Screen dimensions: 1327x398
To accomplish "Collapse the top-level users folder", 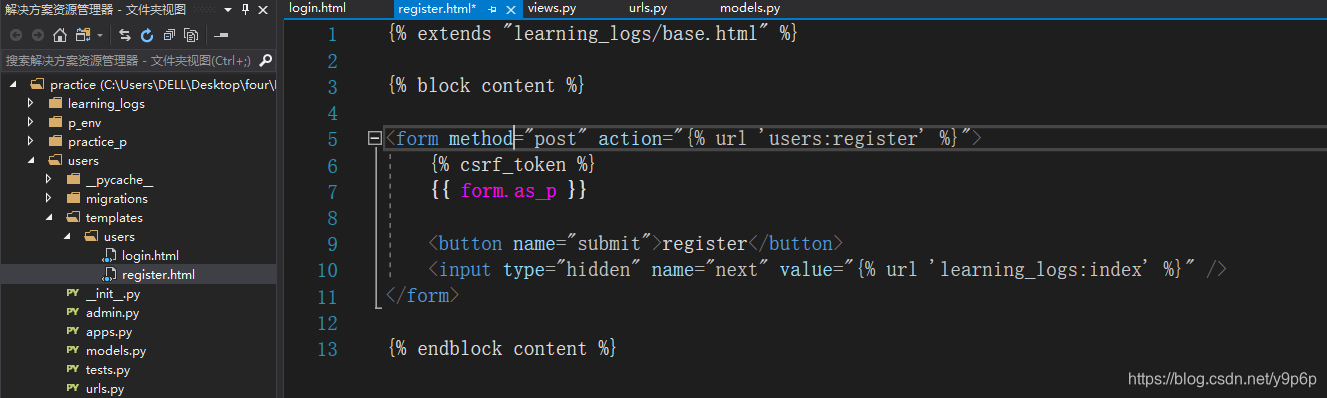I will (31, 160).
